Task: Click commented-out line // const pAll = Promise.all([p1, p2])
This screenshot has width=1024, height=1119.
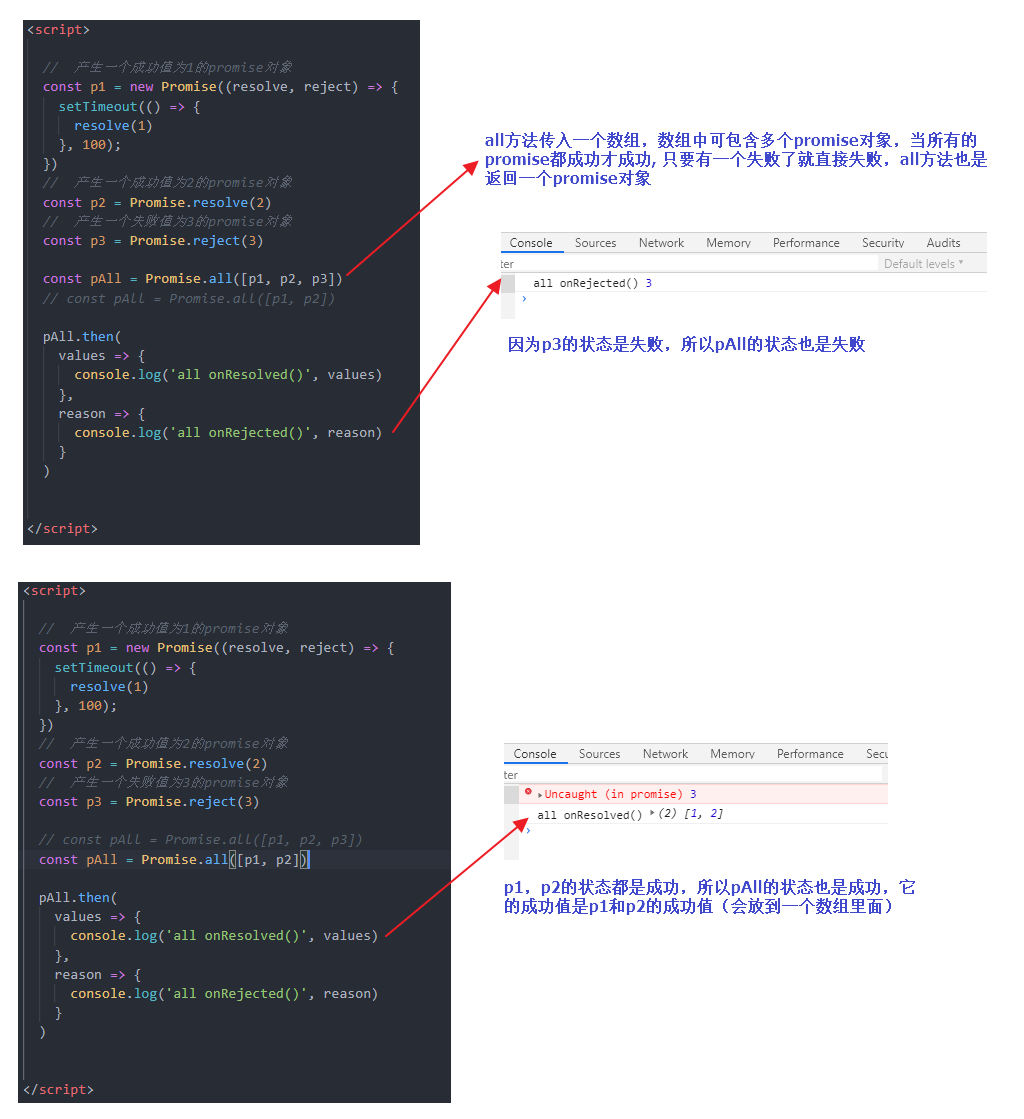Action: (x=188, y=298)
